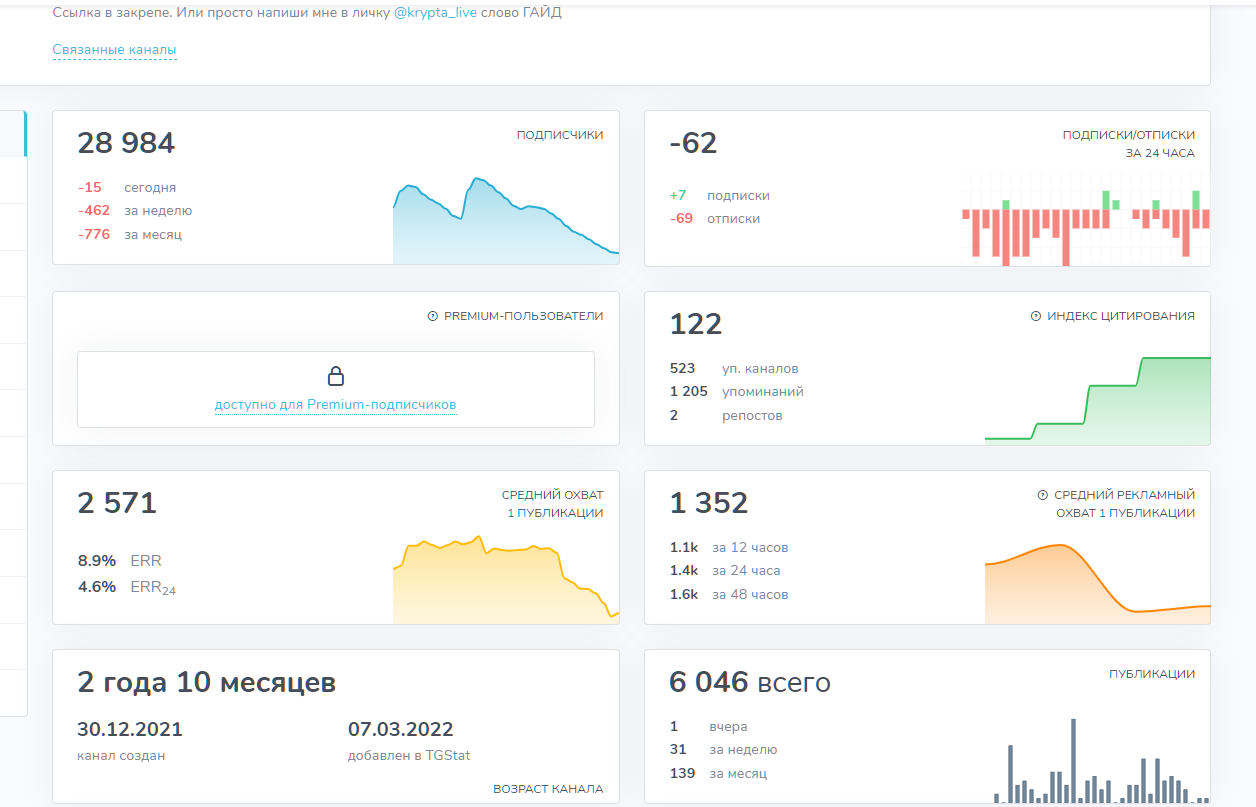Click the help icon beside СРЕДНИЙ РЕКЛАМНЫЙ ОХВАТ
1256x807 pixels.
coord(1043,495)
